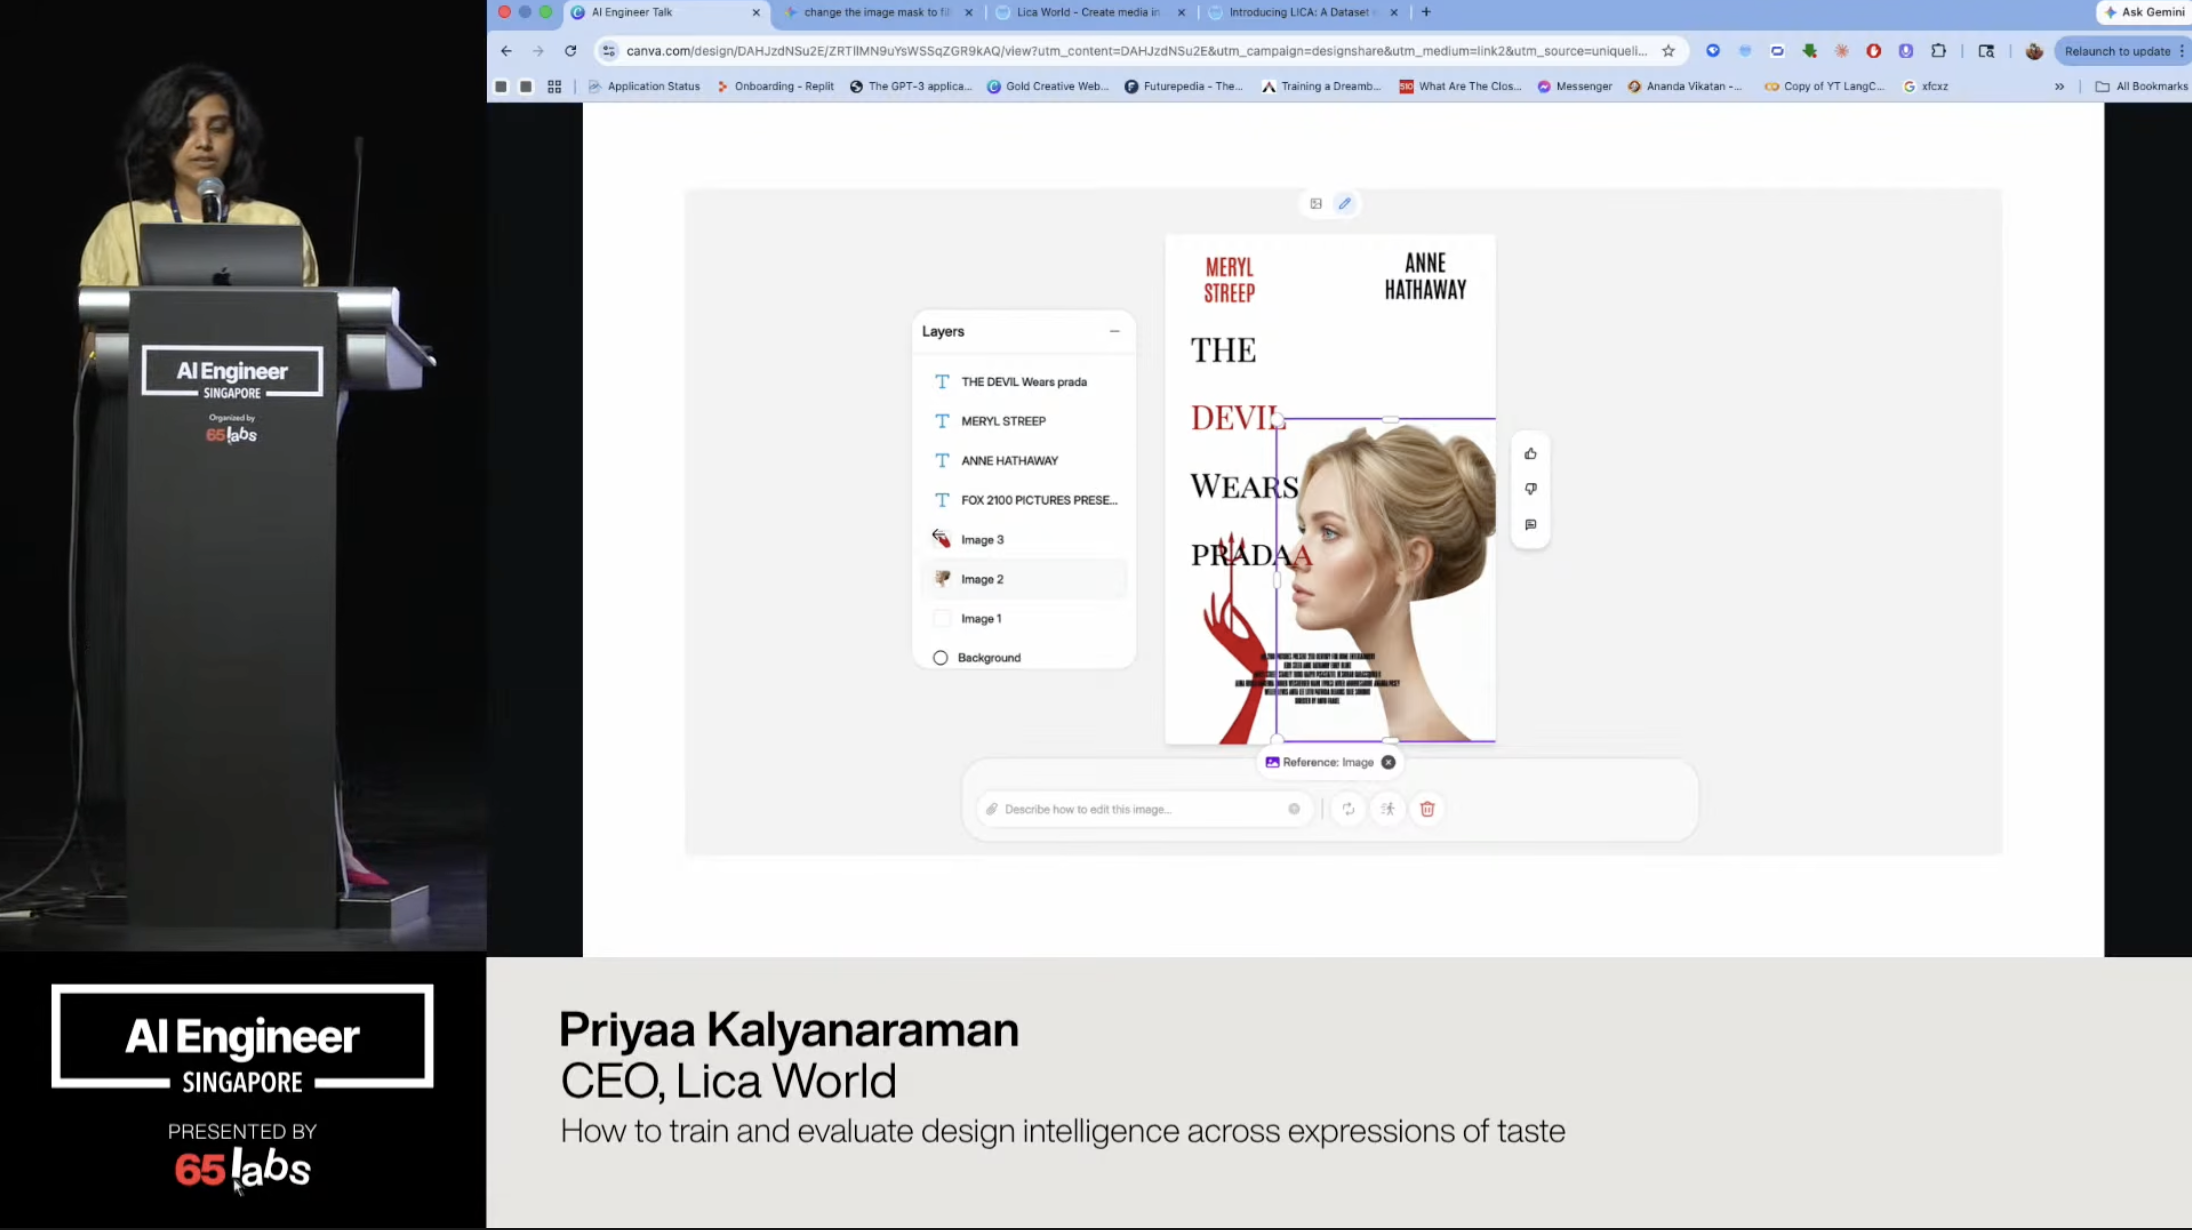Click the image view icon above poster
Image resolution: width=2192 pixels, height=1230 pixels.
pos(1316,203)
